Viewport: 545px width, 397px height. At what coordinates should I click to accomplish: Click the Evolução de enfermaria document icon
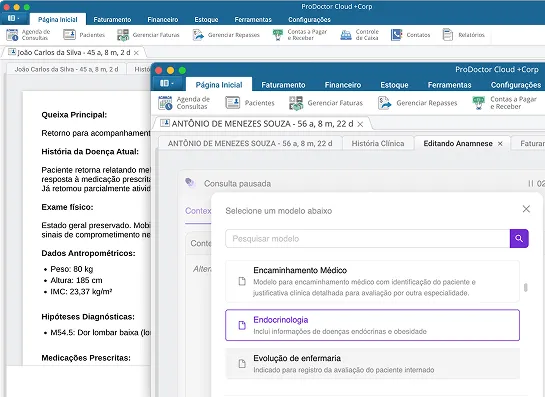242,364
